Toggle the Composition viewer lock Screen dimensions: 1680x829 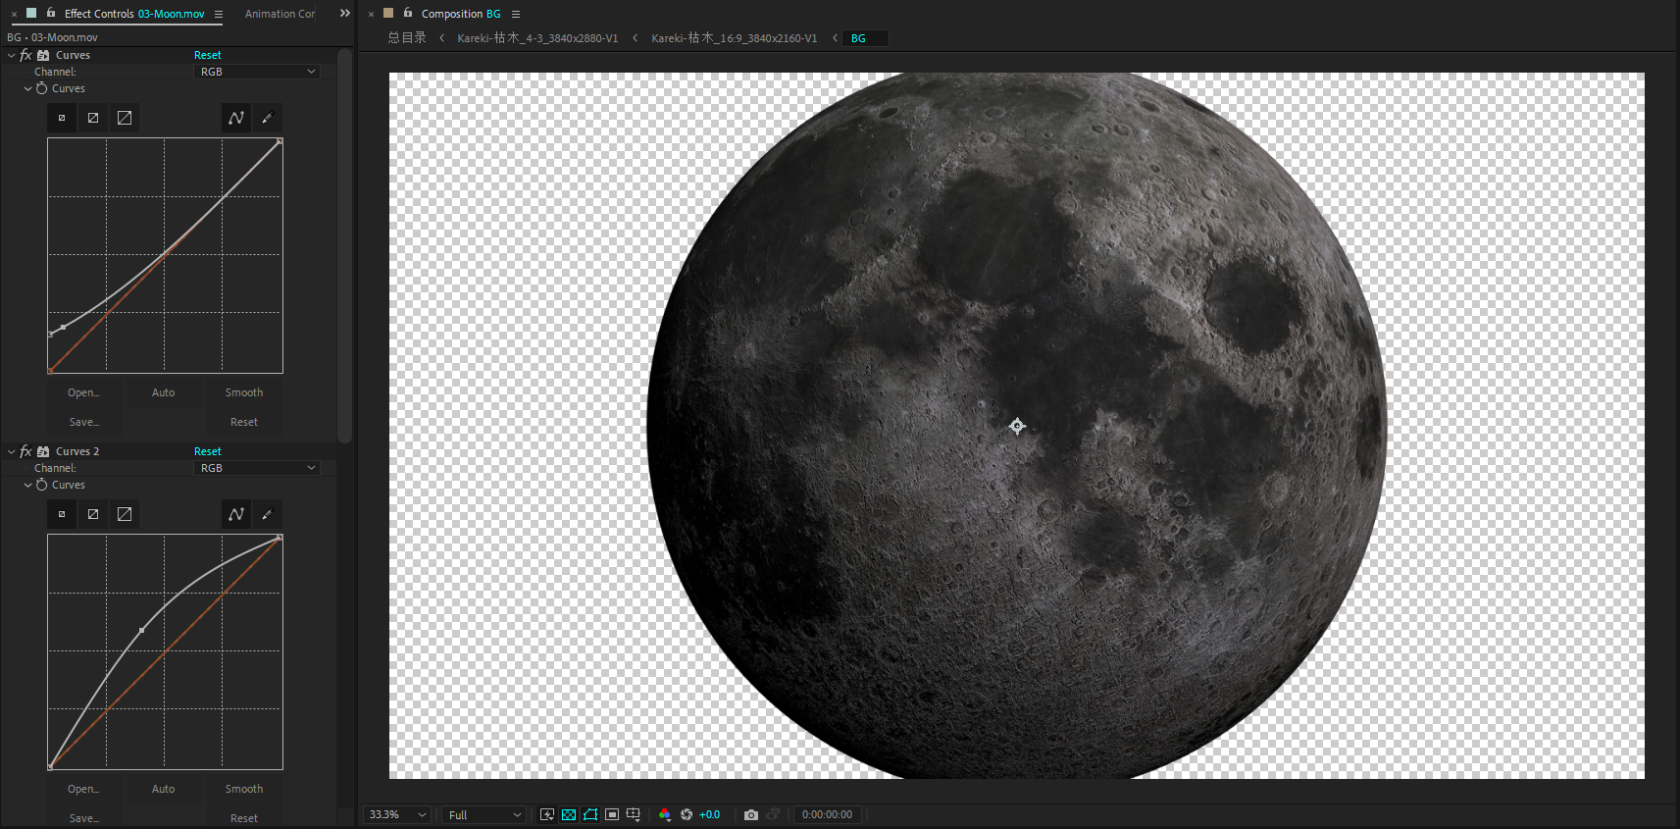(408, 13)
